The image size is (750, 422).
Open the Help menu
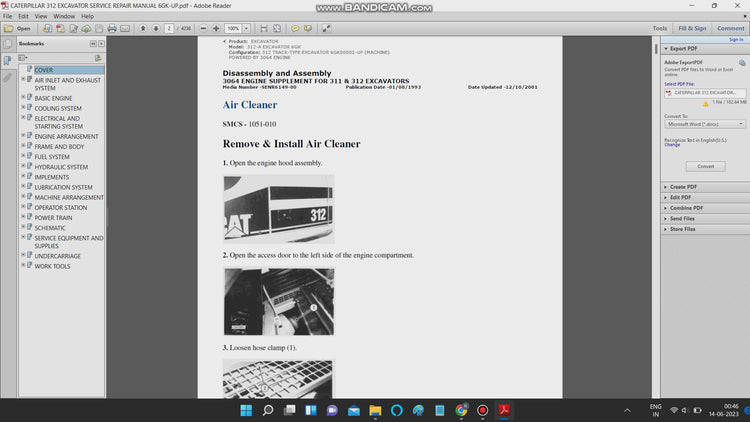coord(87,16)
